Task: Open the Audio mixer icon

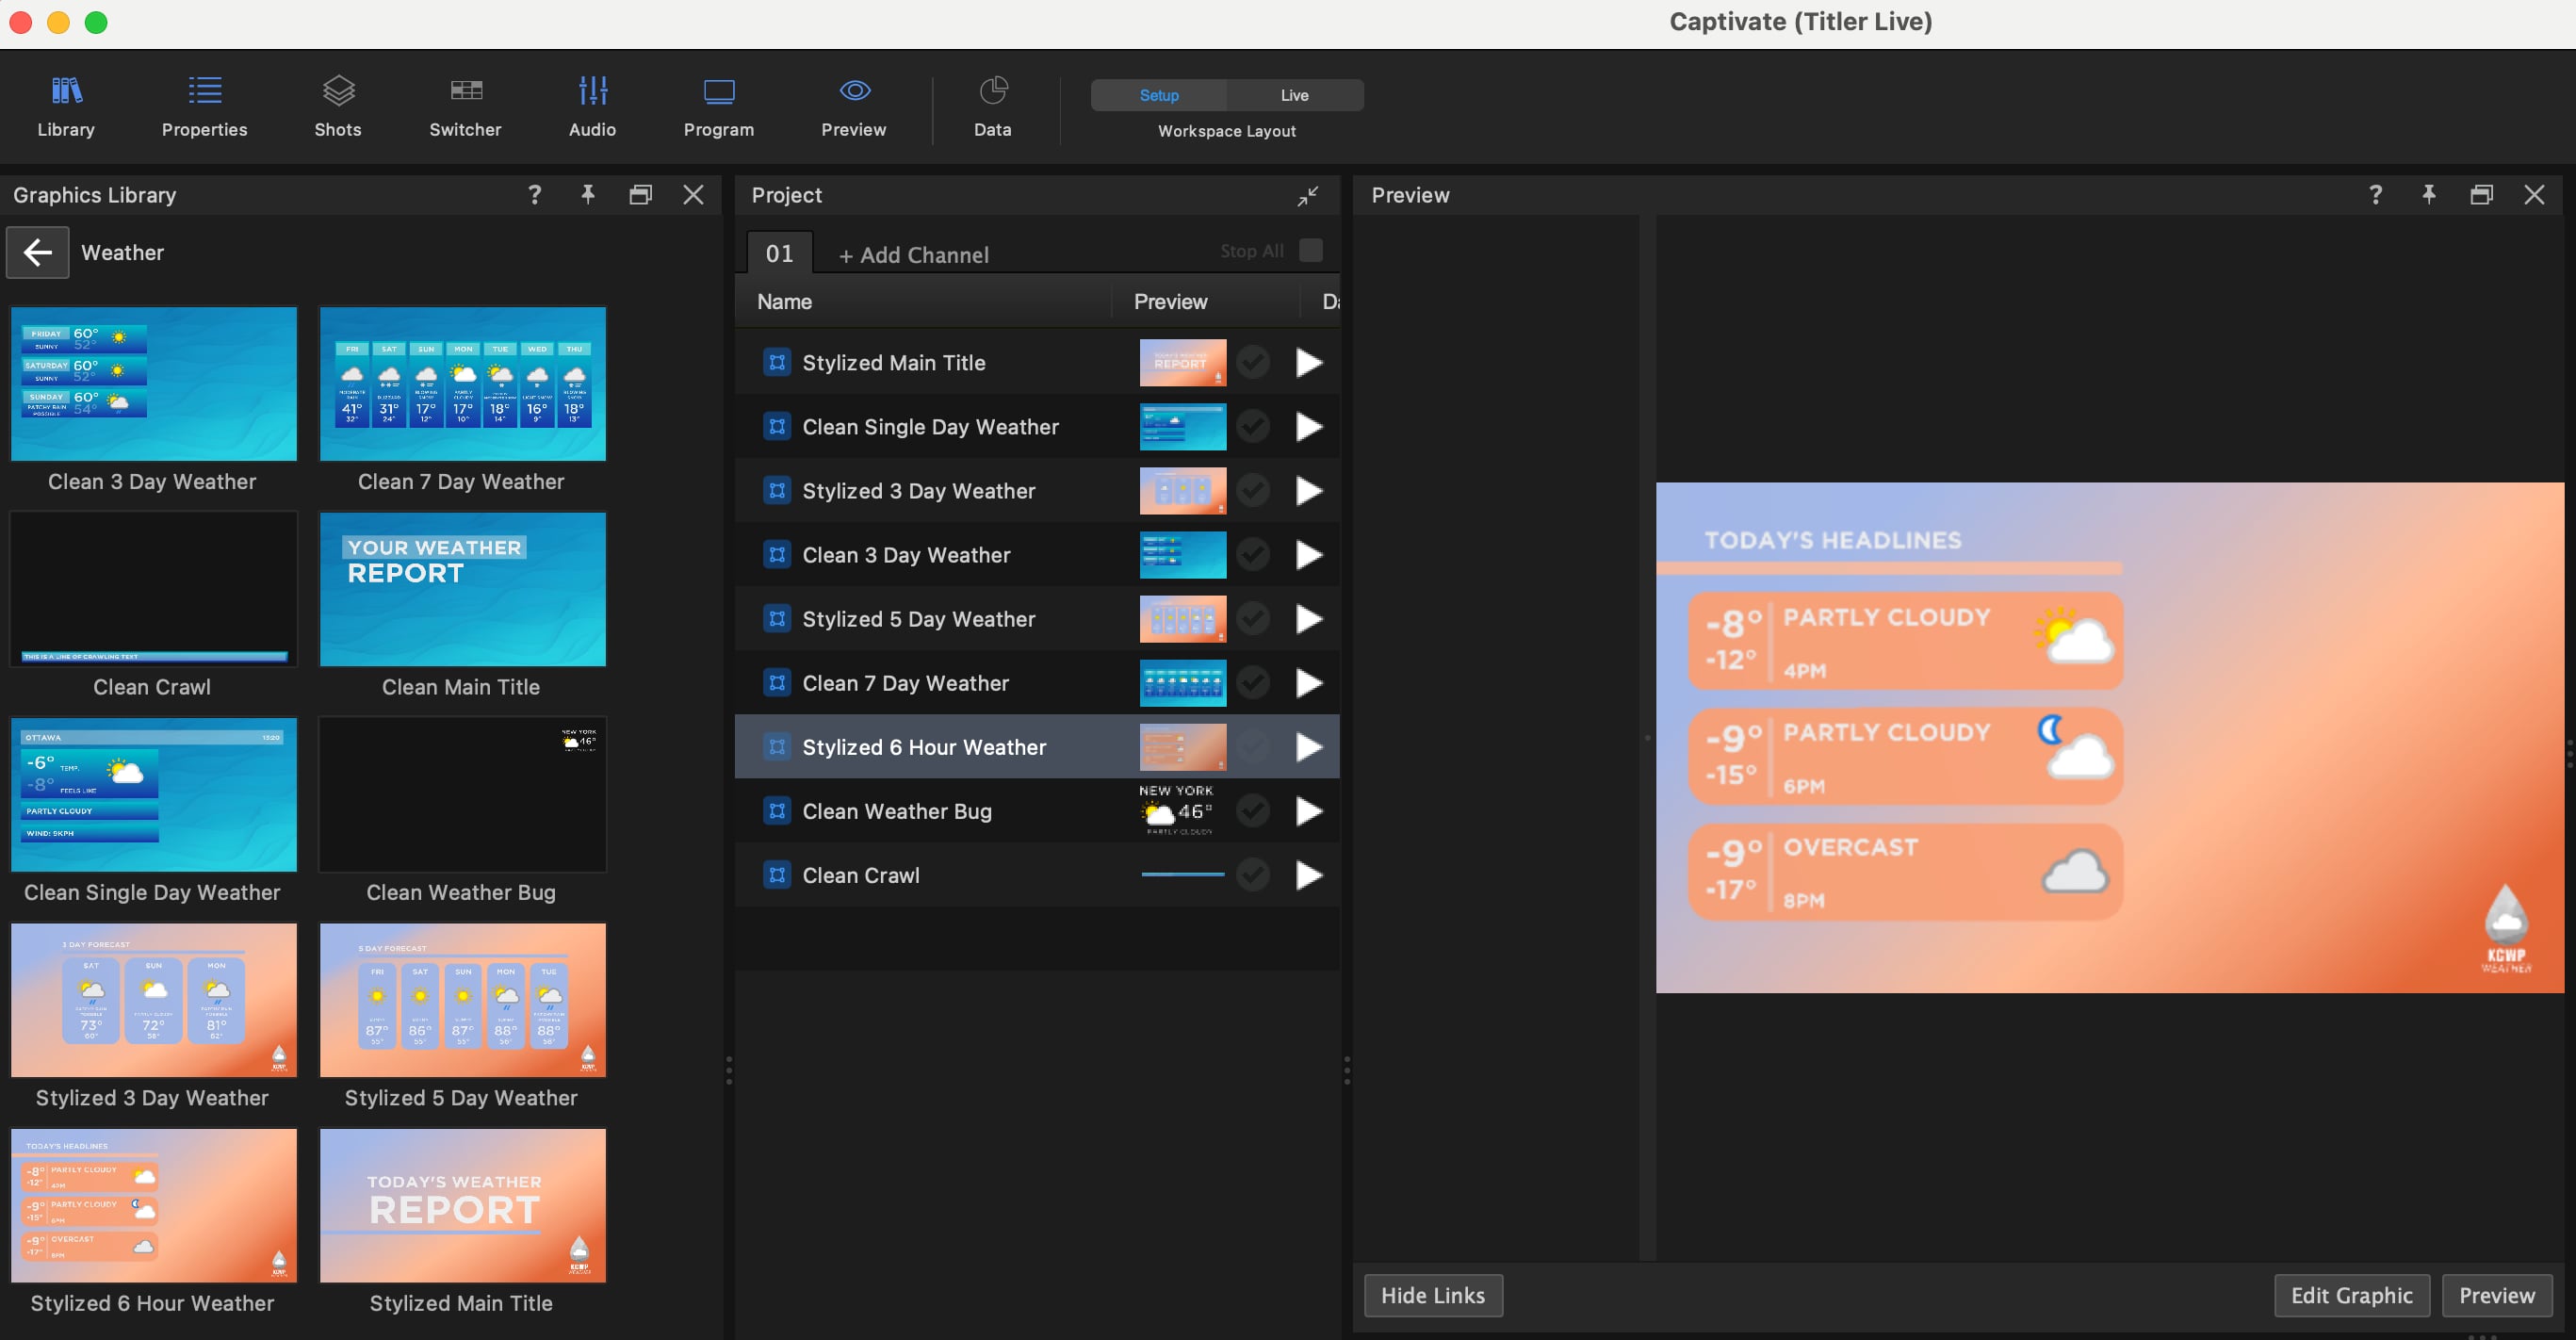Action: [592, 106]
